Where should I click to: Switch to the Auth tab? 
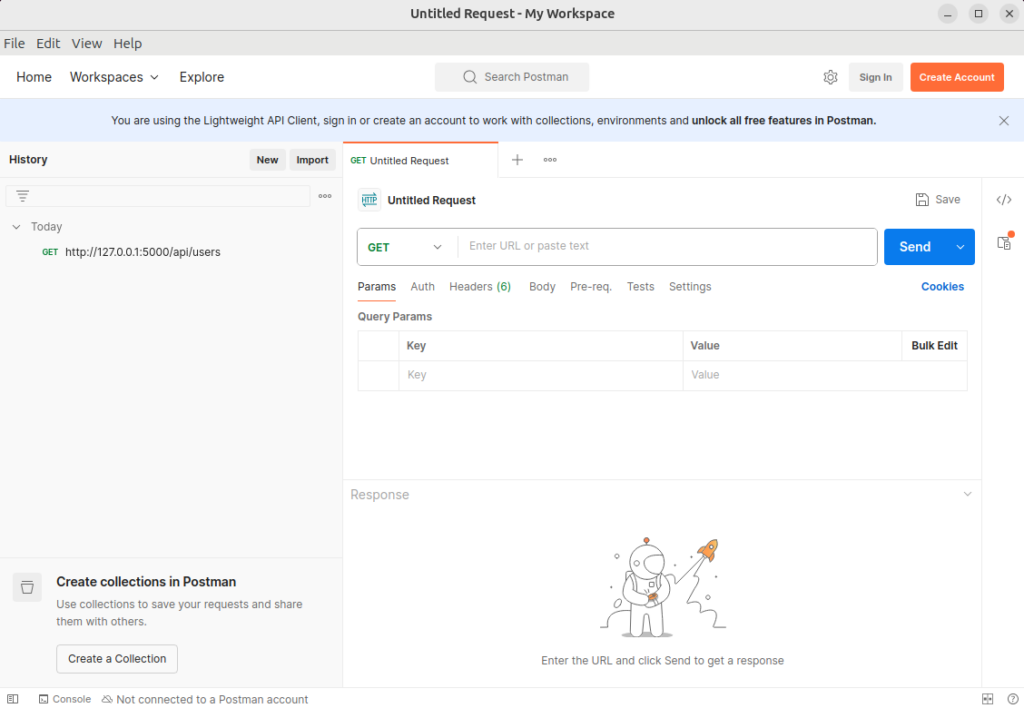423,287
